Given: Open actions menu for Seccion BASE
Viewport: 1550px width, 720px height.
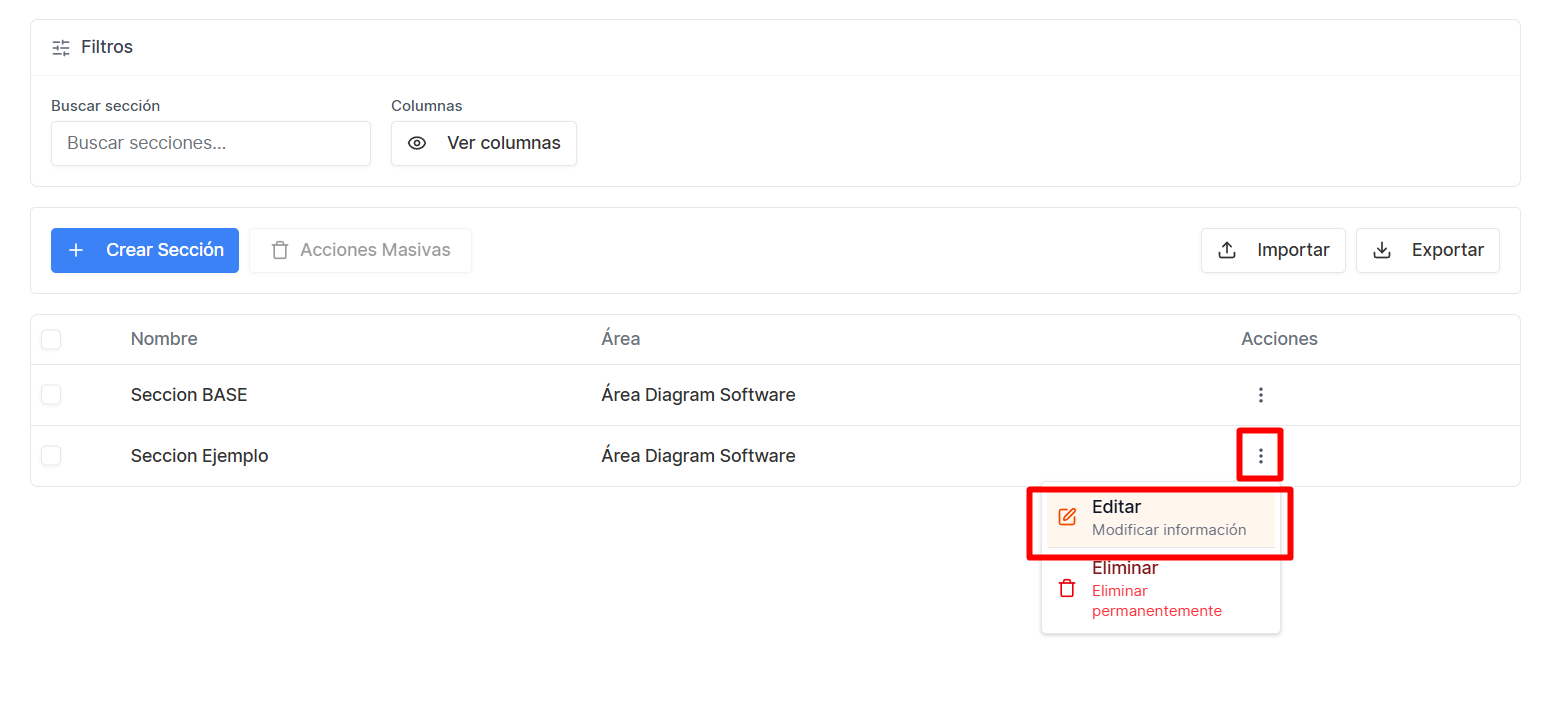Looking at the screenshot, I should coord(1261,395).
